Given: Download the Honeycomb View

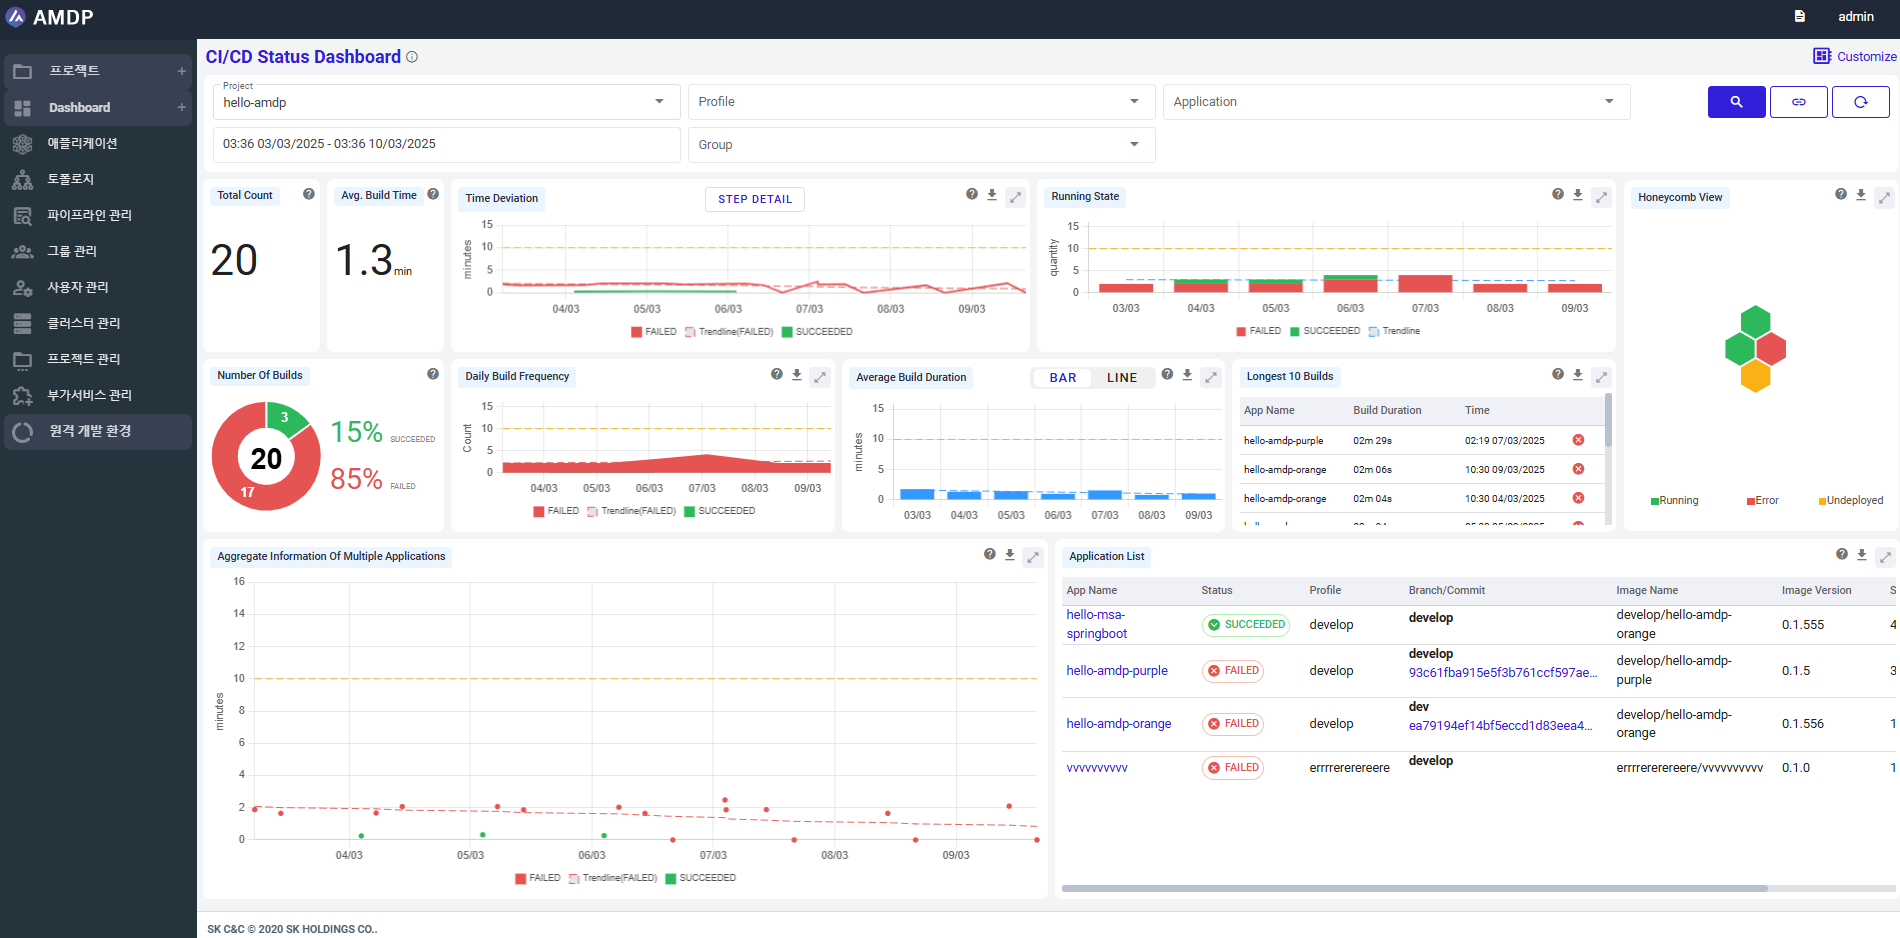Looking at the screenshot, I should point(1861,195).
